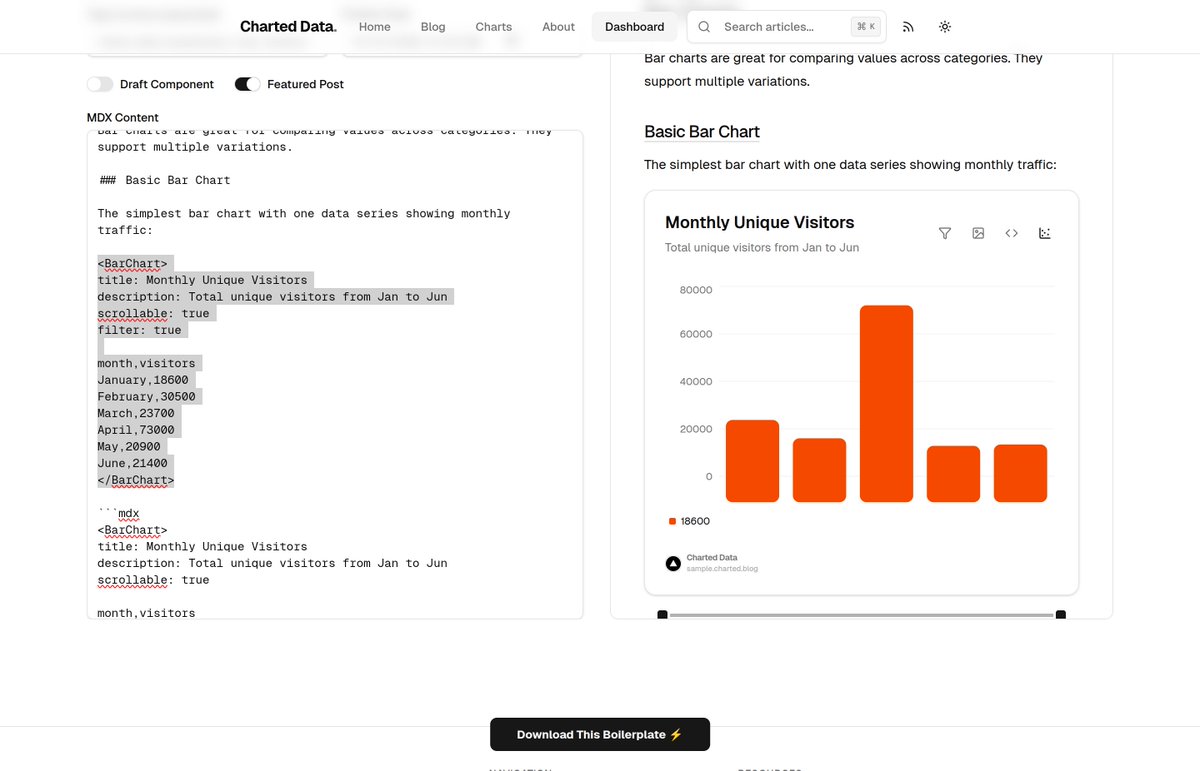Click the '80000' axis label
The height and width of the screenshot is (771, 1200).
click(x=696, y=290)
